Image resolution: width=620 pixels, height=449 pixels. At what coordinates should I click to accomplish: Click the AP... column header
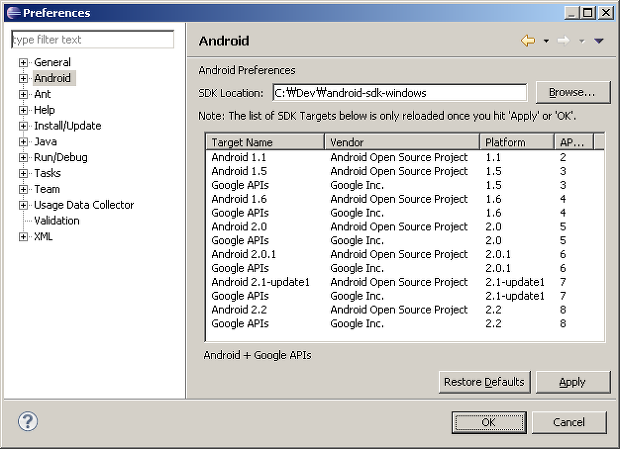[574, 142]
